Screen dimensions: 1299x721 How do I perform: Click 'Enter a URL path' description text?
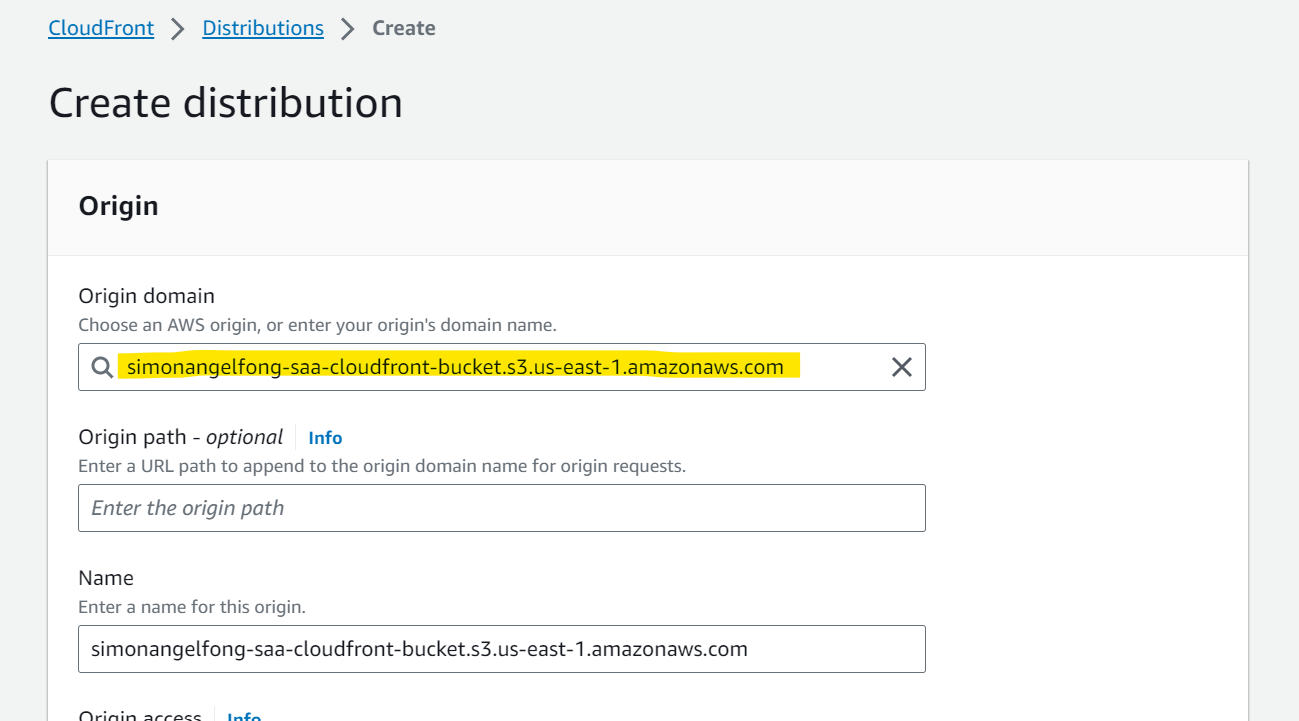tap(382, 466)
